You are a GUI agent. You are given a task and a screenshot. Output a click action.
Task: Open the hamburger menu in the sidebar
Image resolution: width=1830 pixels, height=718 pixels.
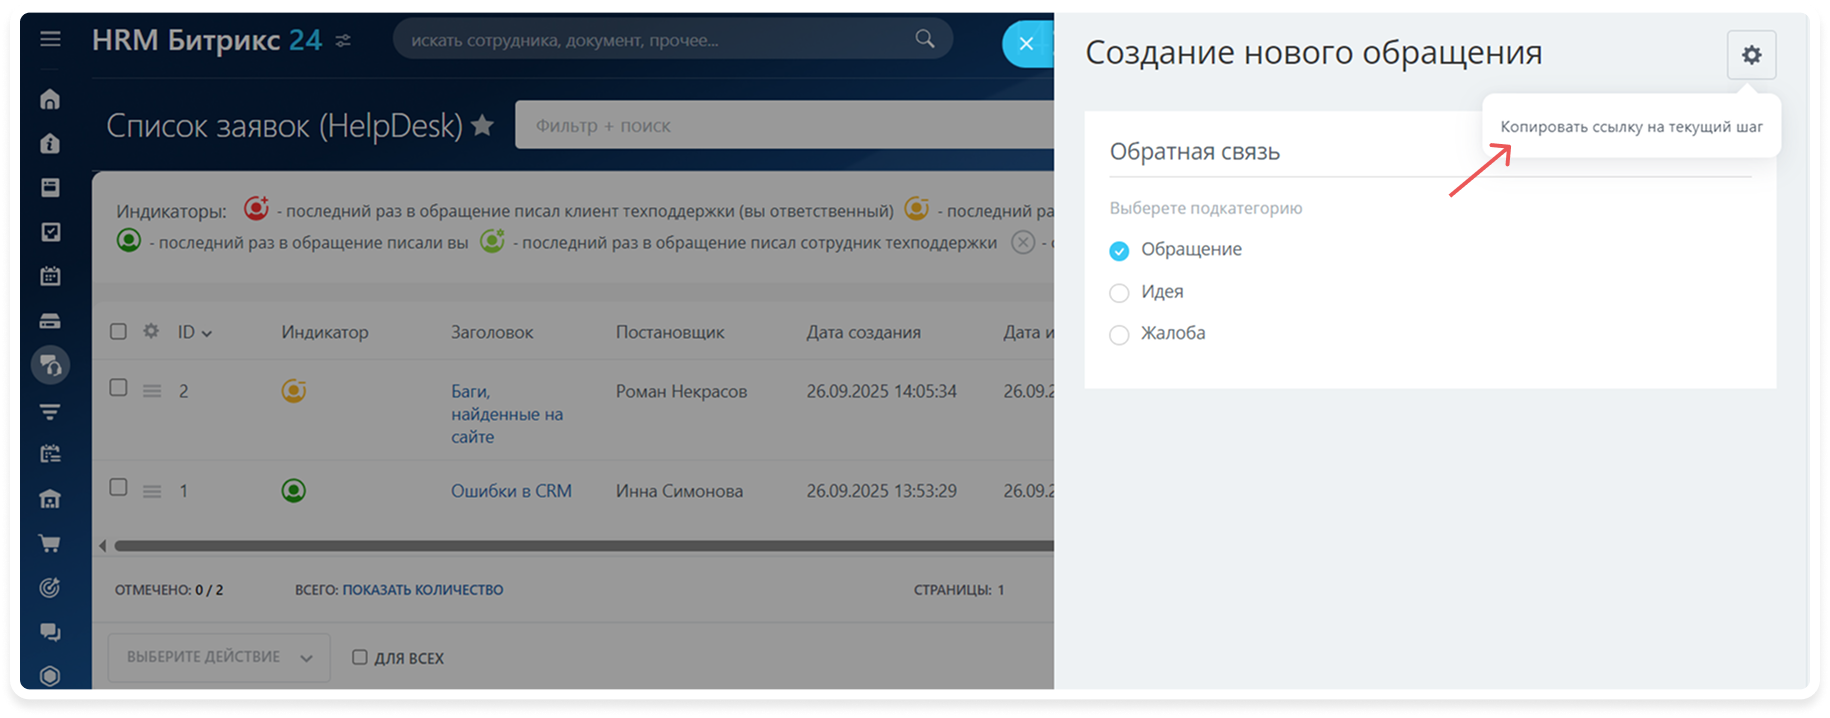pyautogui.click(x=50, y=40)
